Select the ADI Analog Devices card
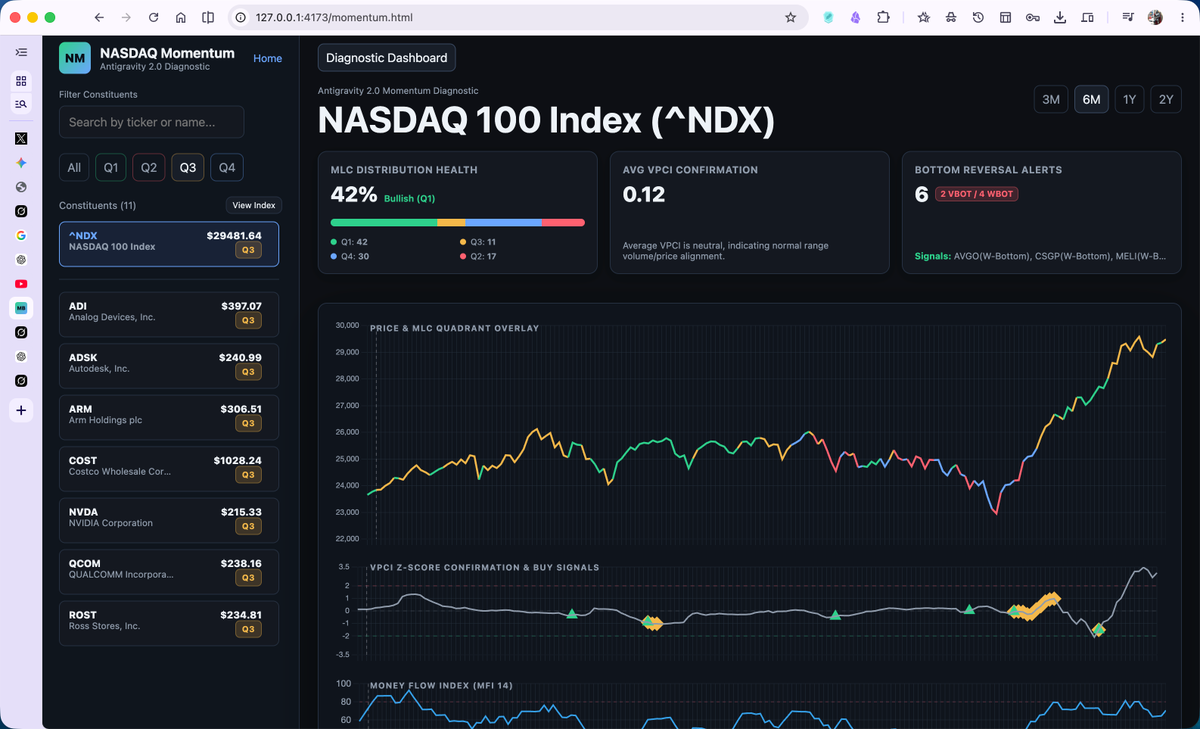 pyautogui.click(x=169, y=314)
